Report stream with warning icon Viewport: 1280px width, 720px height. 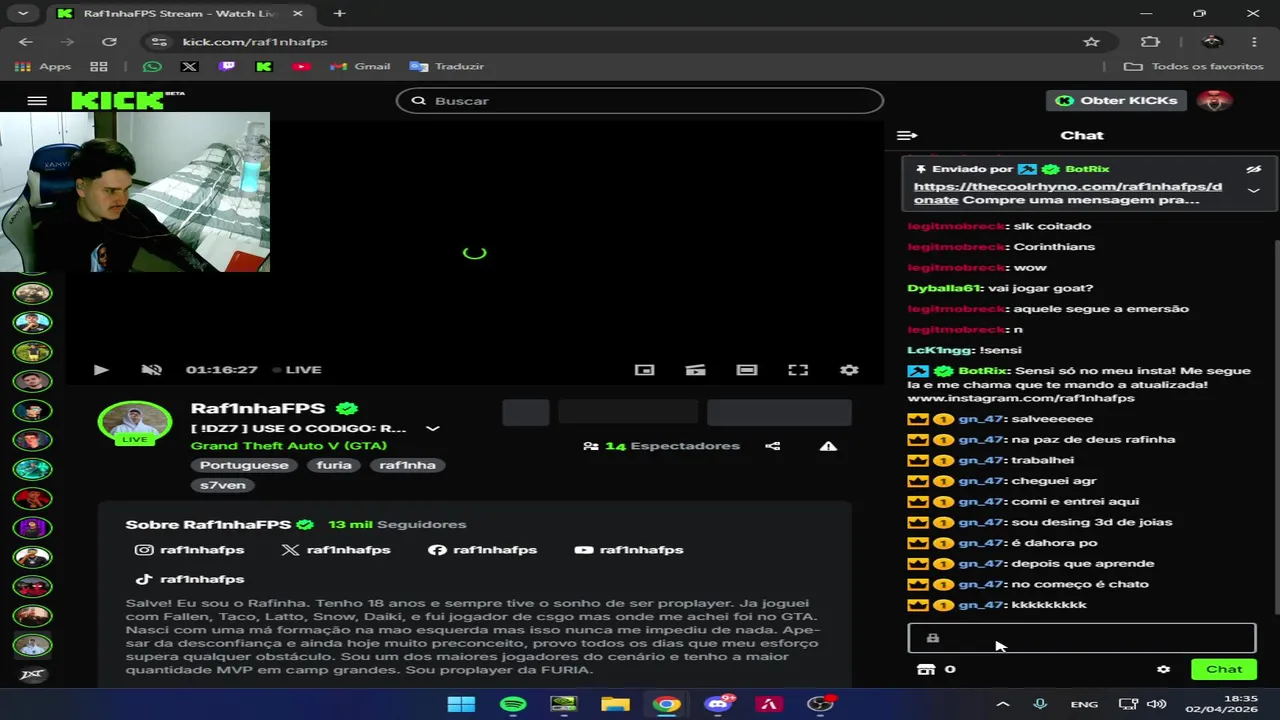click(x=828, y=446)
